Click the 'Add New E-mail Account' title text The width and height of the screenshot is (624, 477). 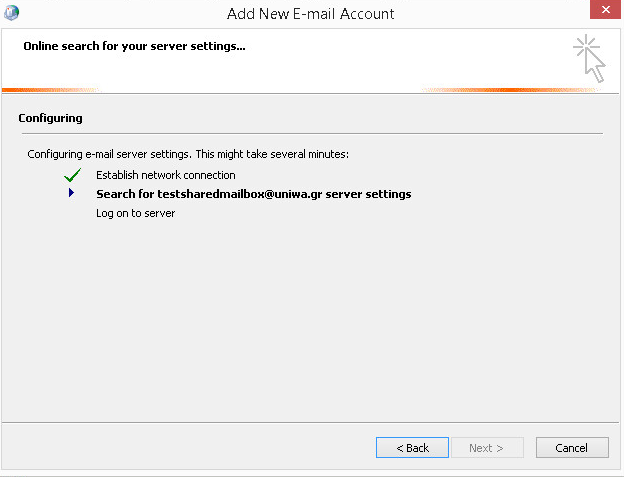(310, 14)
